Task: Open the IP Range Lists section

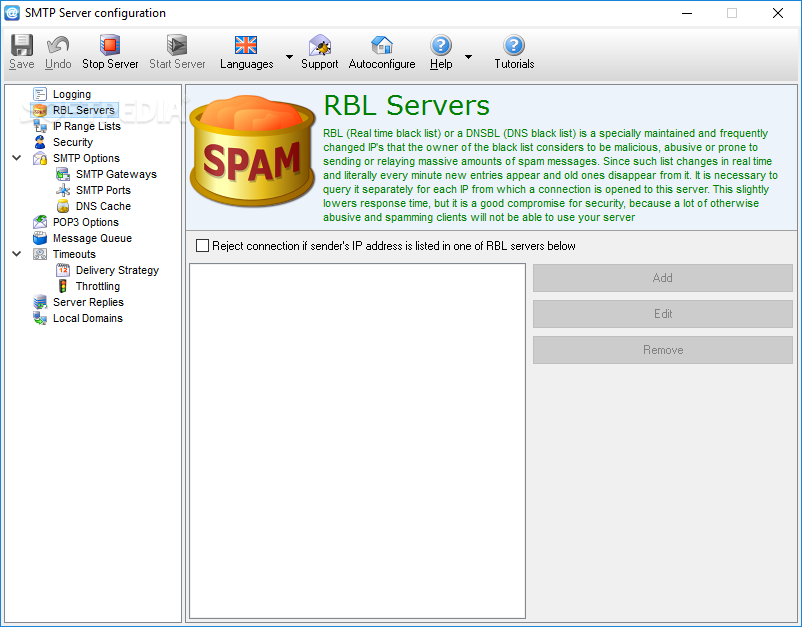Action: 86,126
